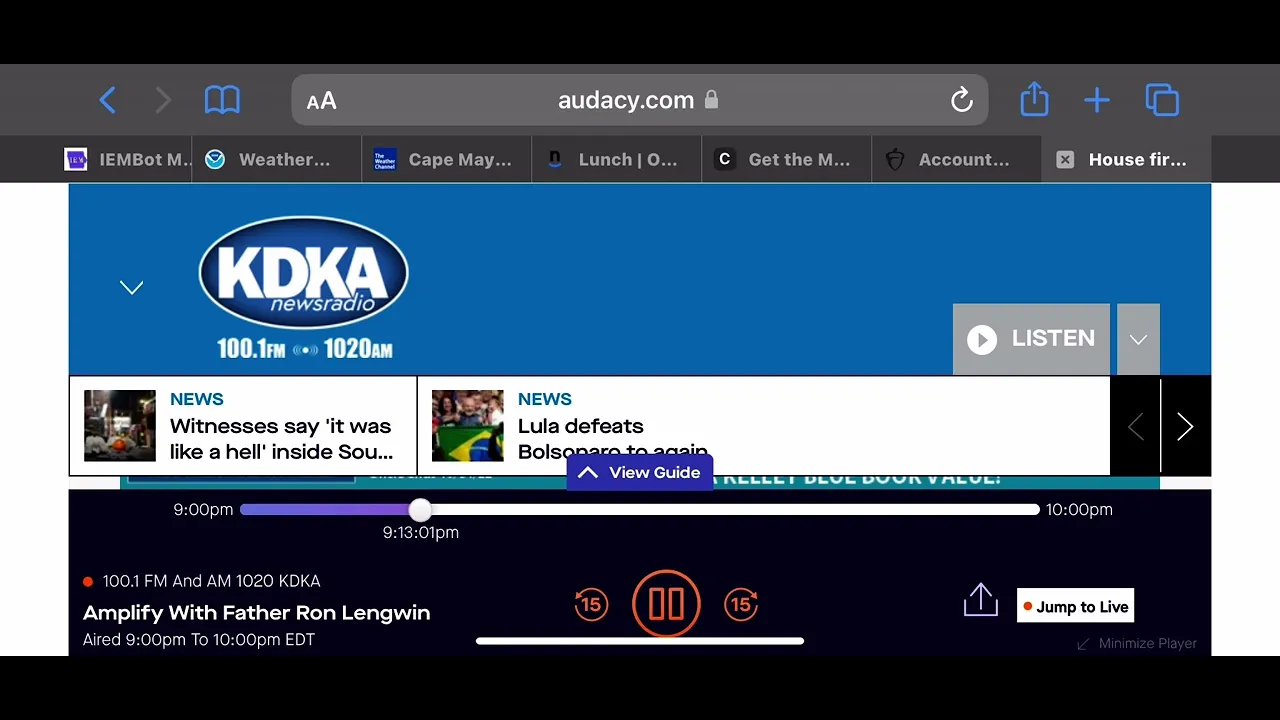Open 'Witnesses say it was like a hell' article
This screenshot has width=1280, height=720.
(281, 439)
